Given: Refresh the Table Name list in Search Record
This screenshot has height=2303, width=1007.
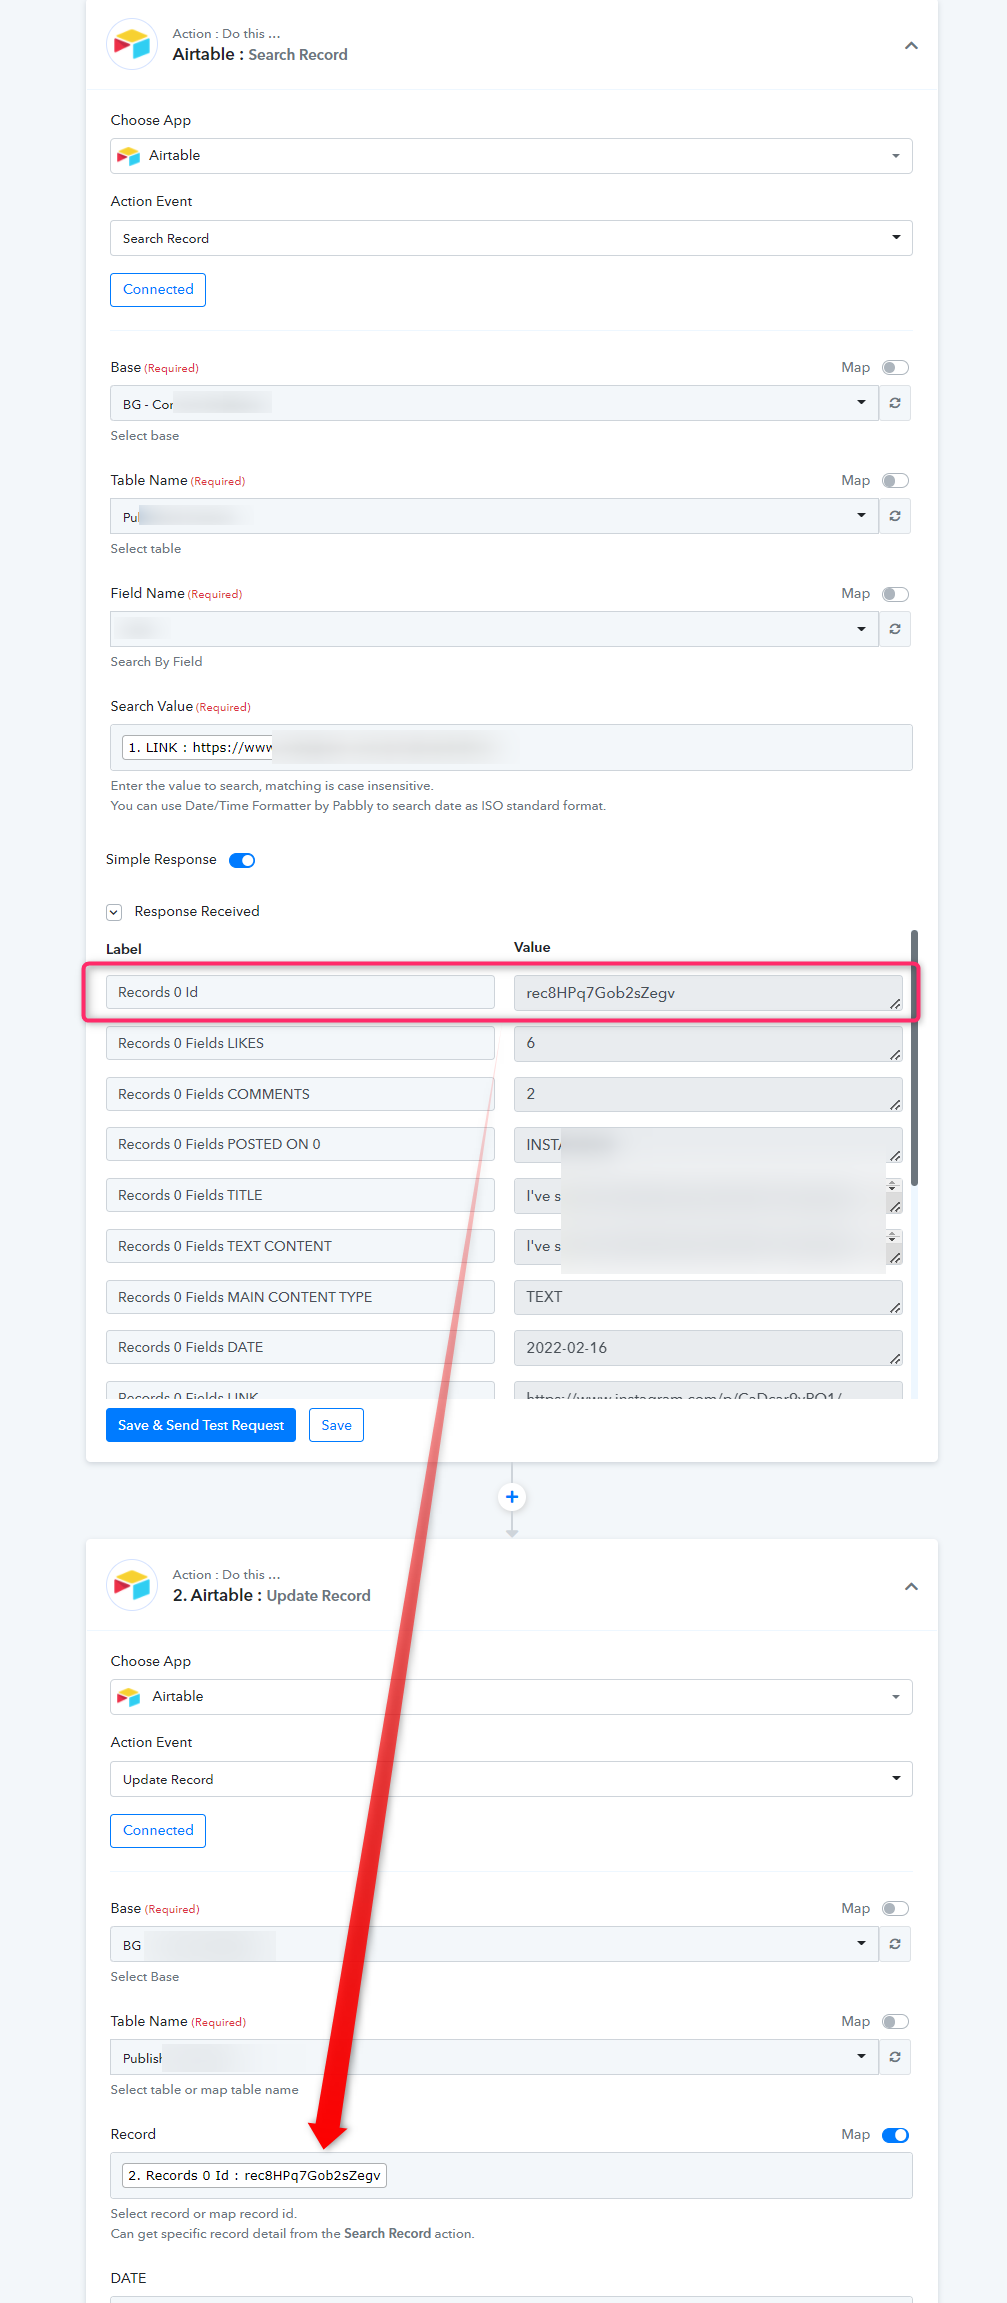Looking at the screenshot, I should tap(895, 516).
